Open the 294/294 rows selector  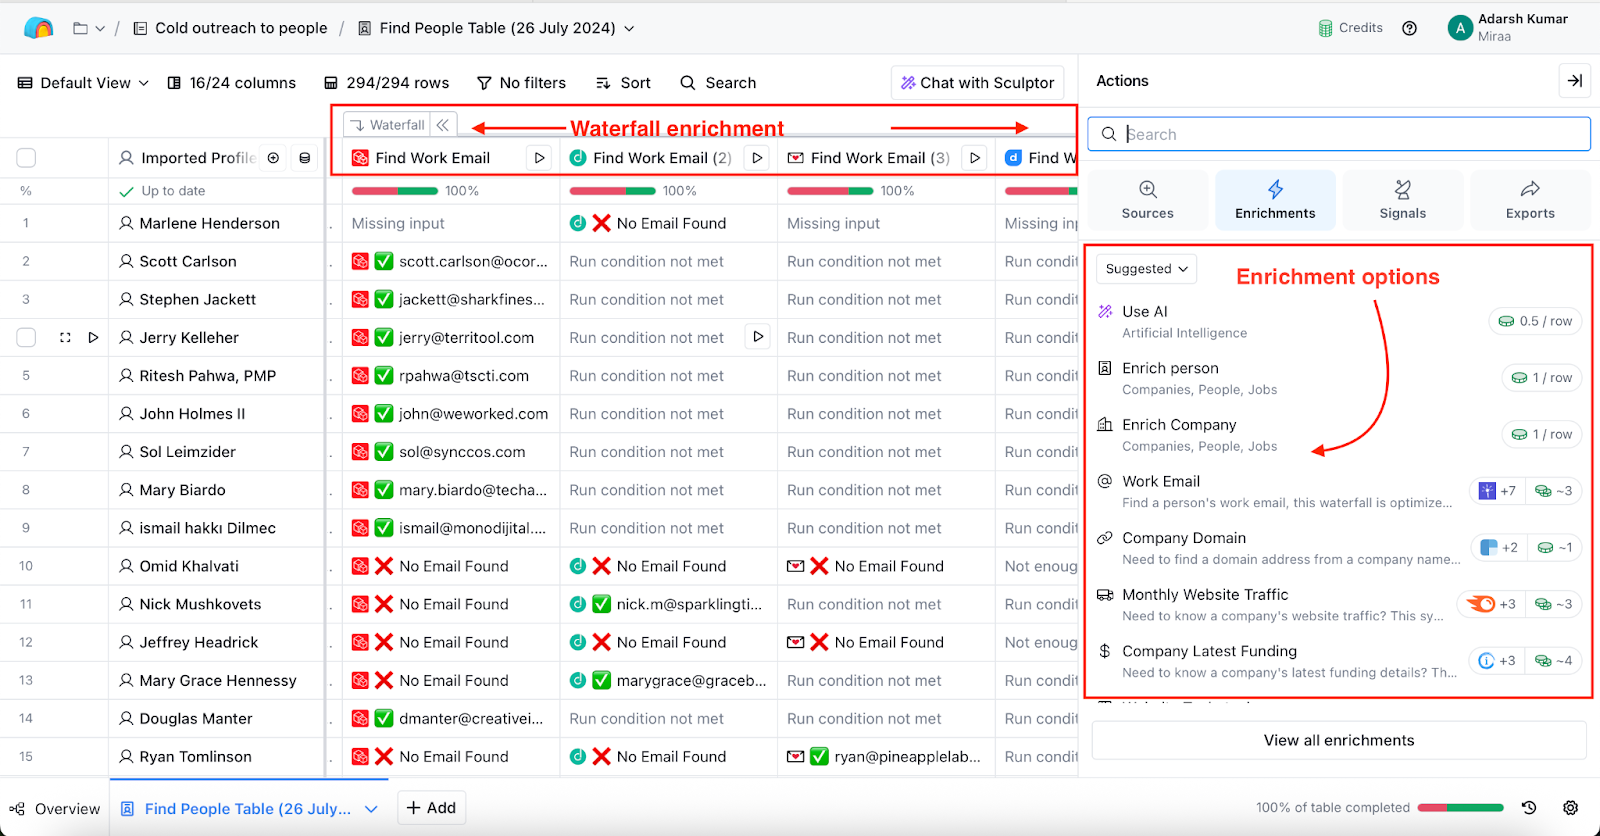pos(386,83)
